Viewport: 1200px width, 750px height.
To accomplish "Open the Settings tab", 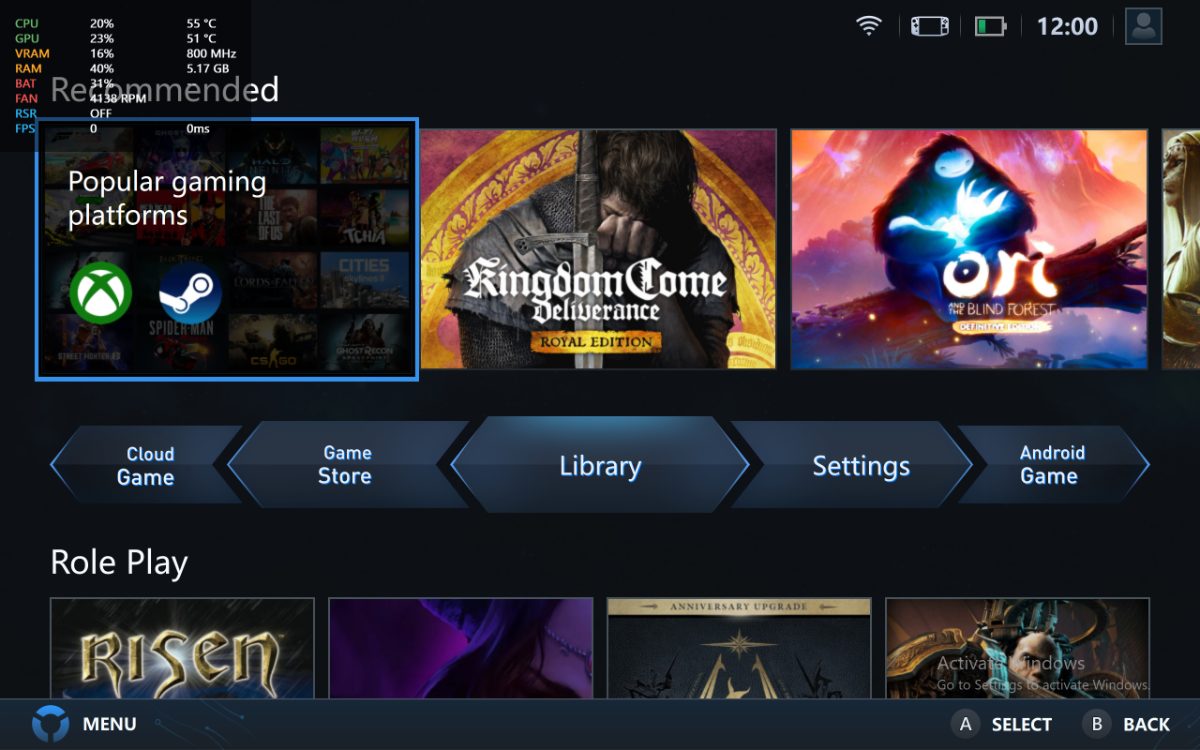I will (x=860, y=466).
